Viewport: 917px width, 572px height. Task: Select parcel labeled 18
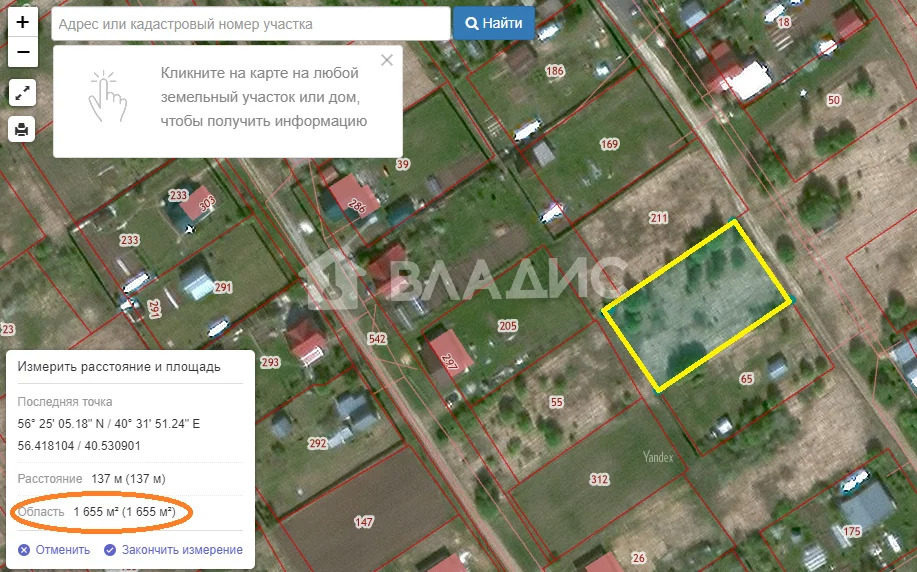coord(784,22)
